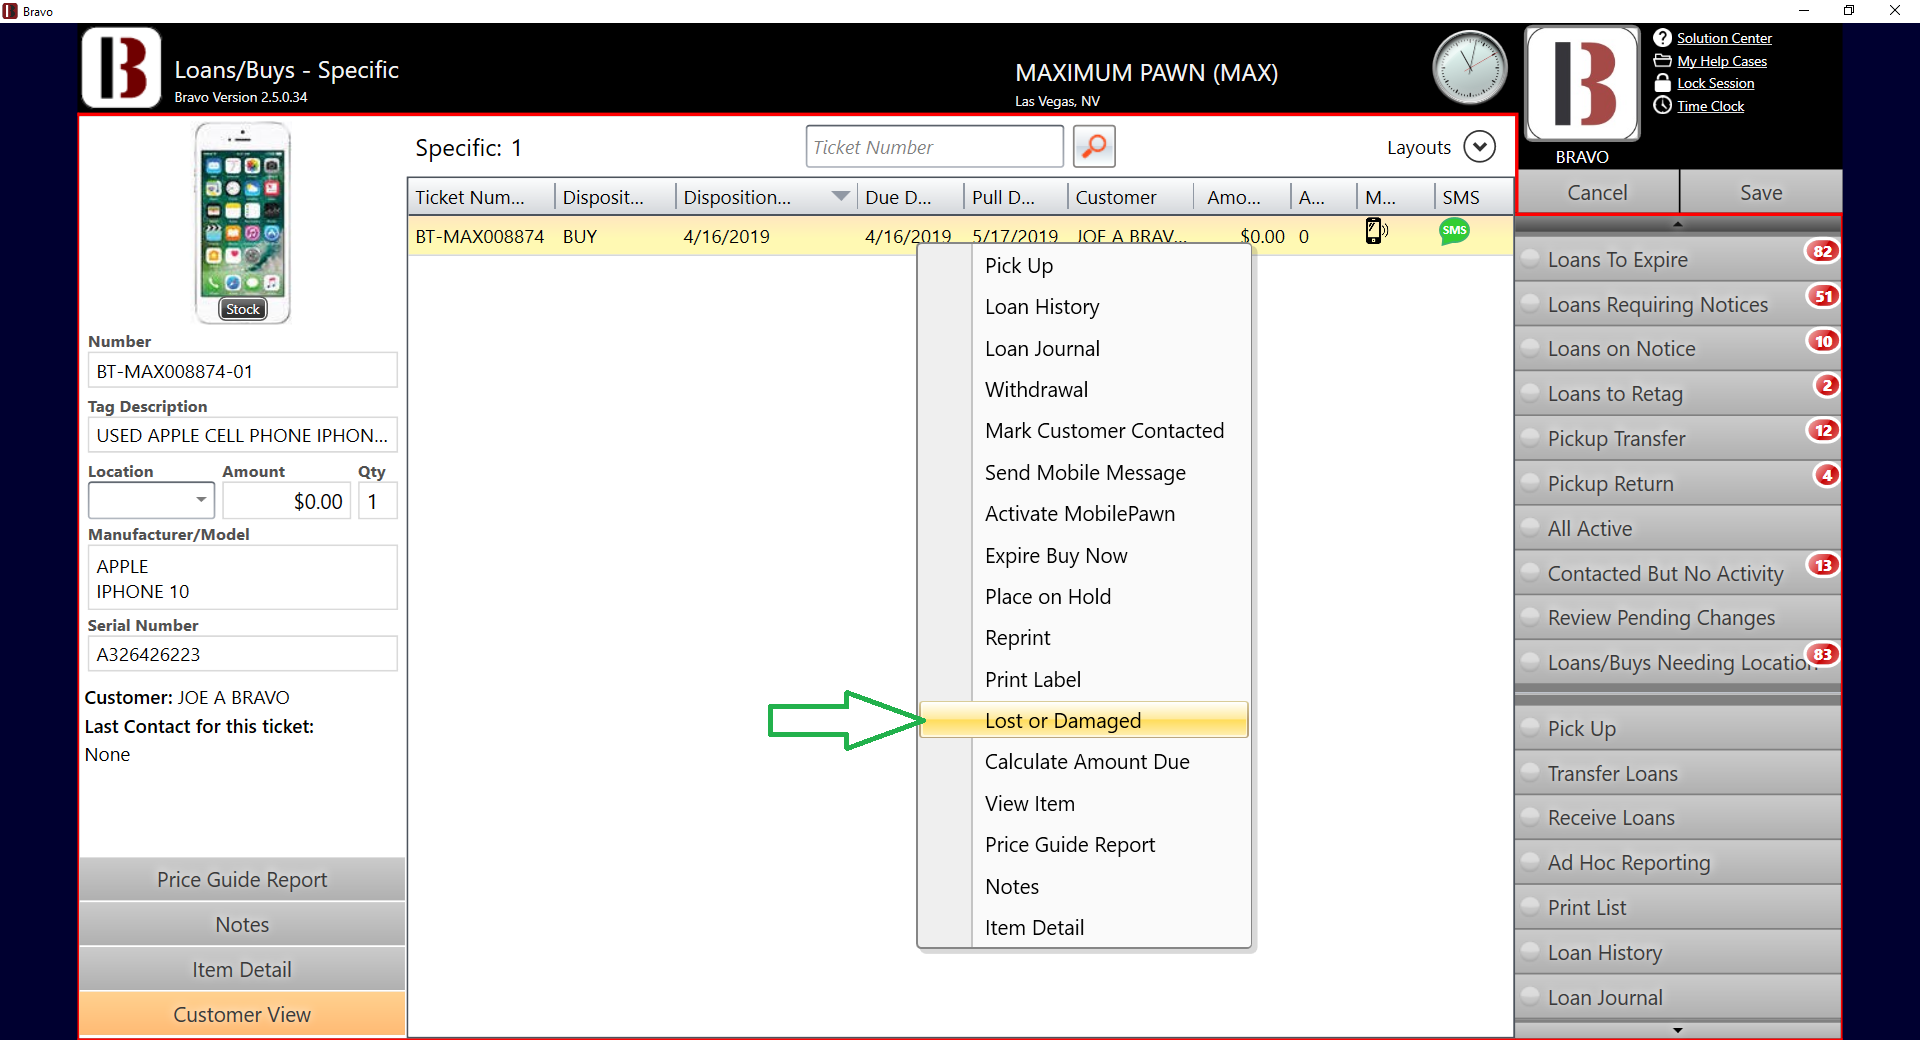This screenshot has width=1920, height=1040.
Task: Click the Item Detail left panel button
Action: pyautogui.click(x=242, y=970)
